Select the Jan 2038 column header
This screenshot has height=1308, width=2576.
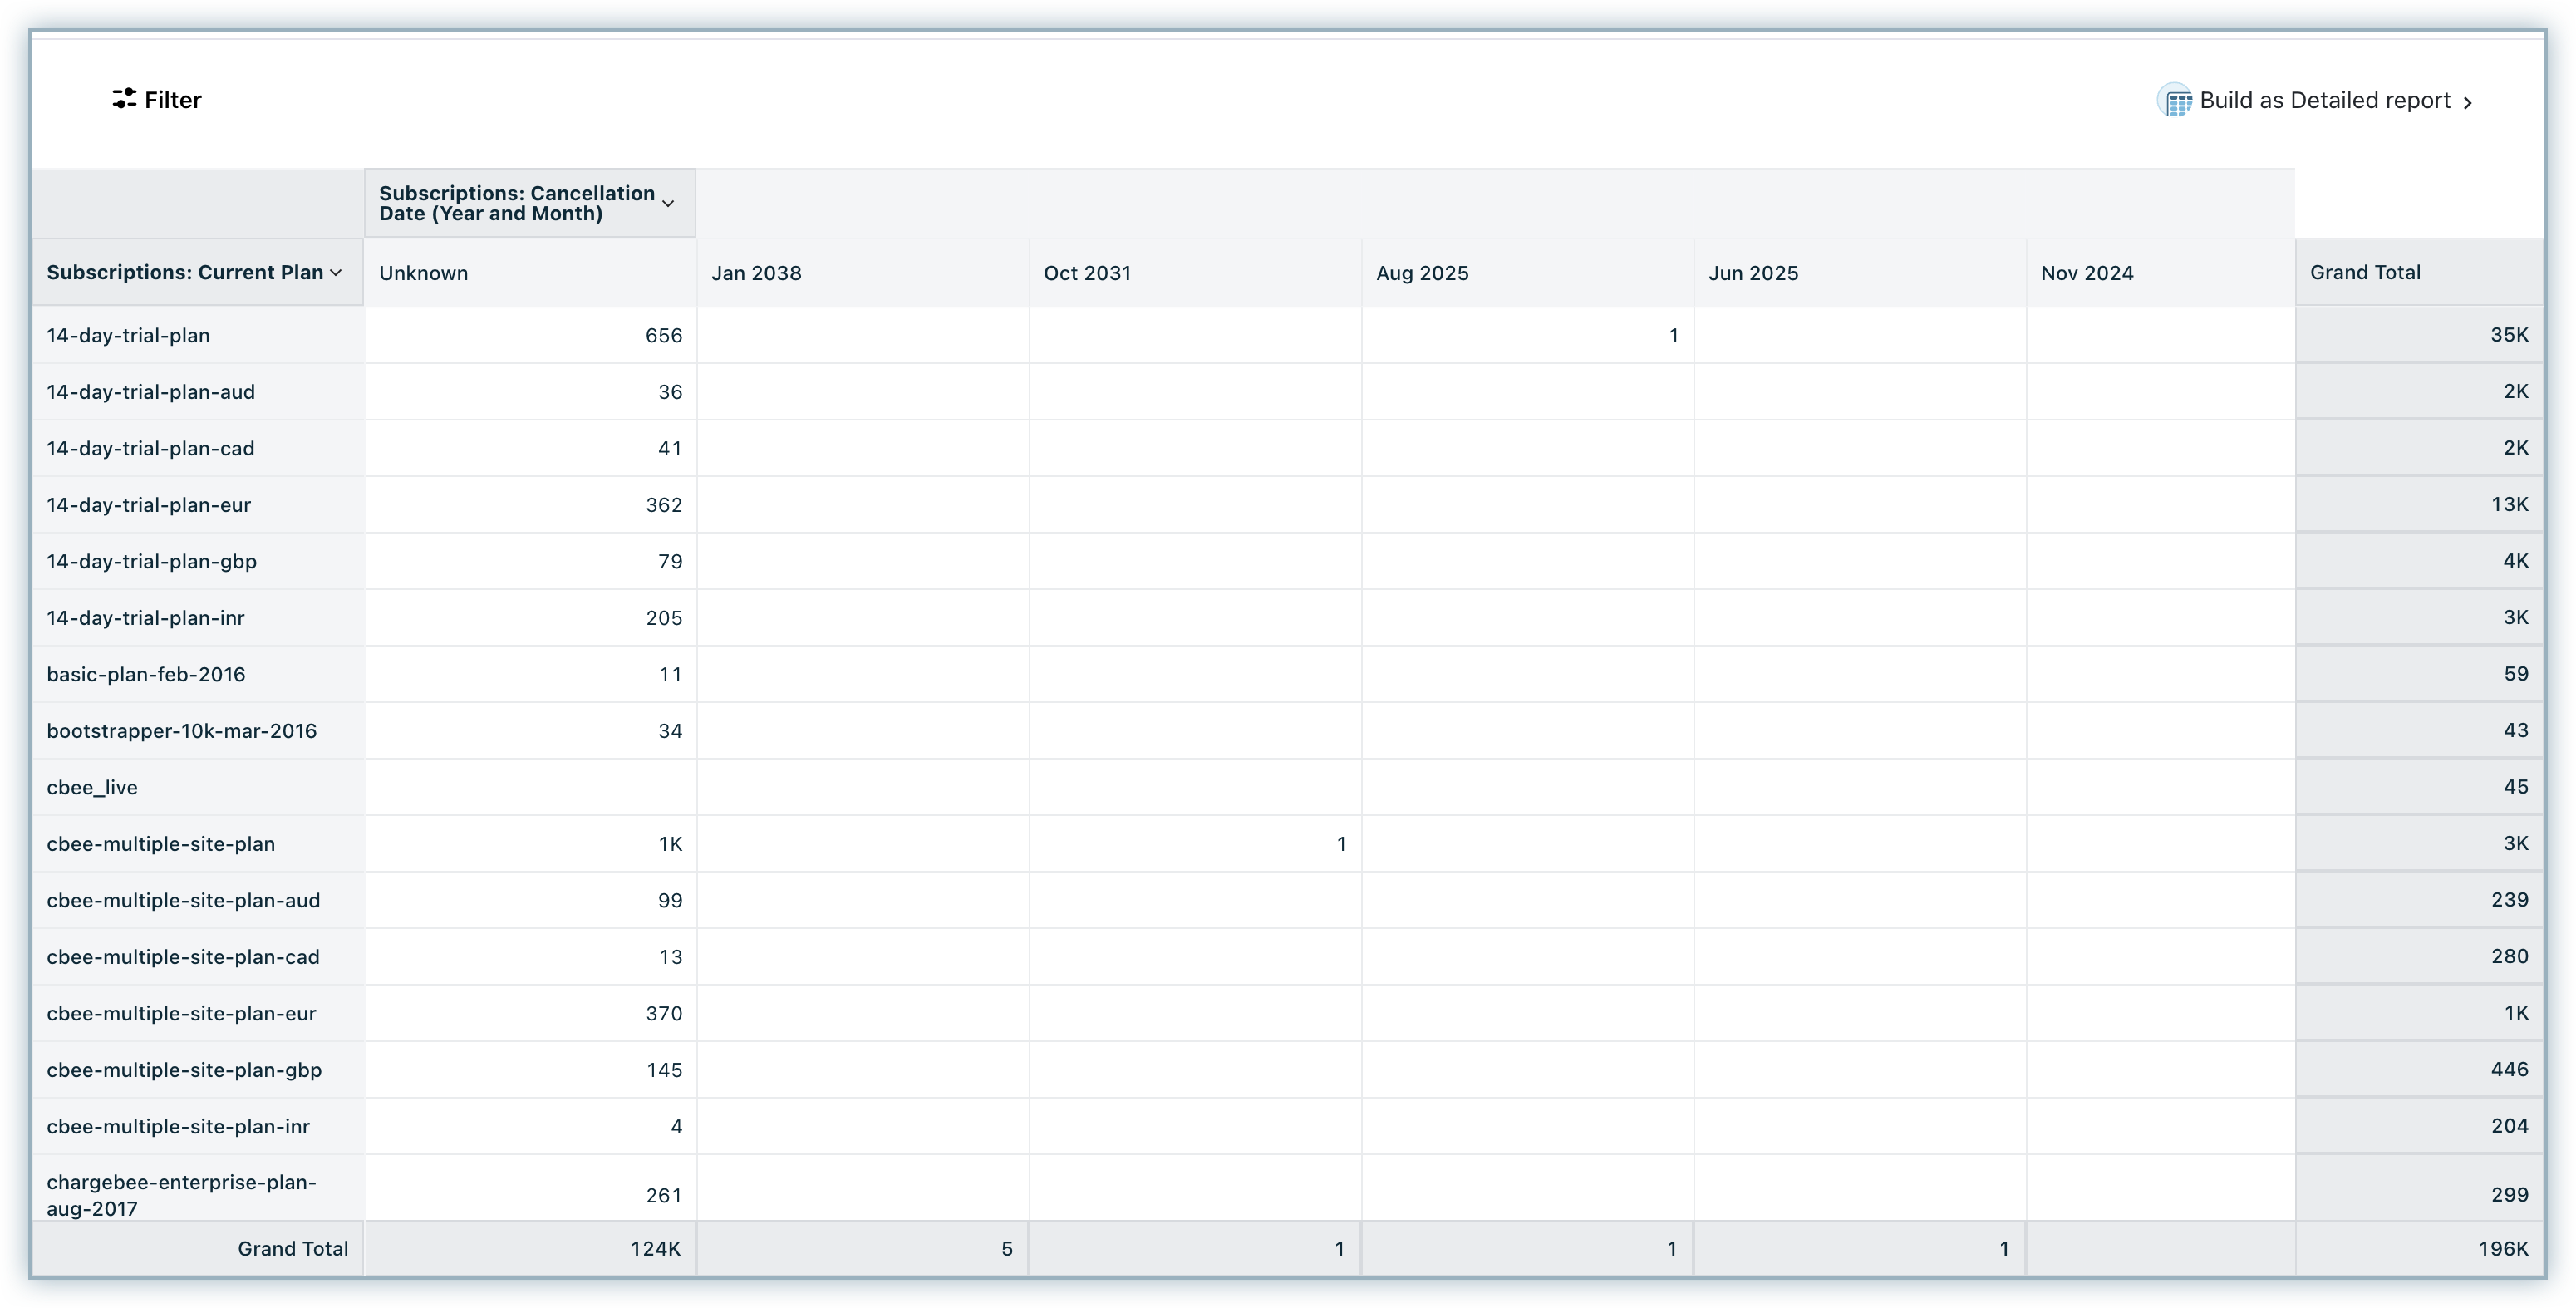[756, 273]
